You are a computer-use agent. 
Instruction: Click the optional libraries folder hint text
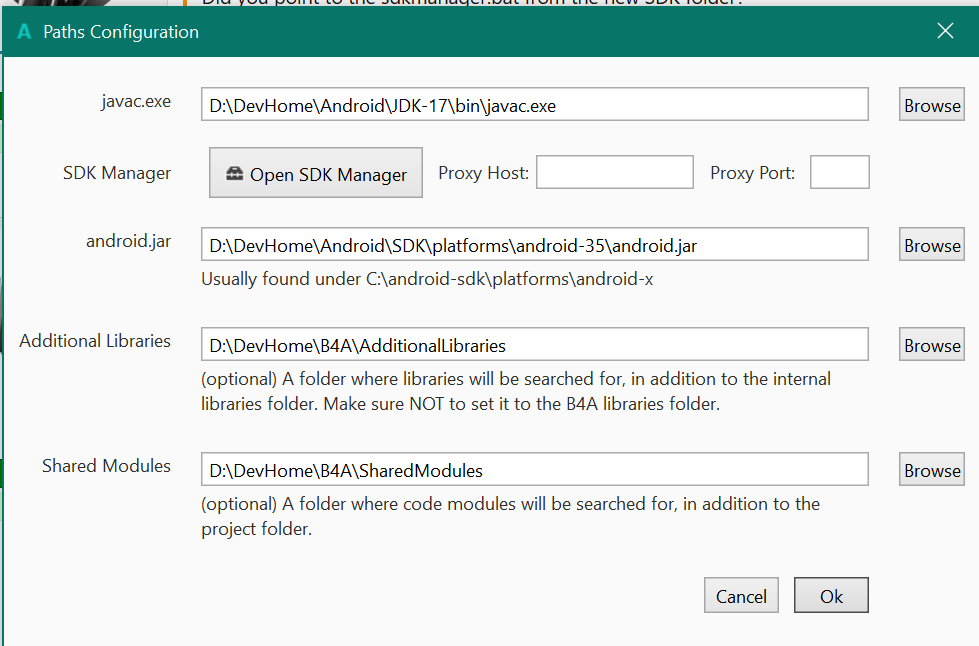[516, 391]
